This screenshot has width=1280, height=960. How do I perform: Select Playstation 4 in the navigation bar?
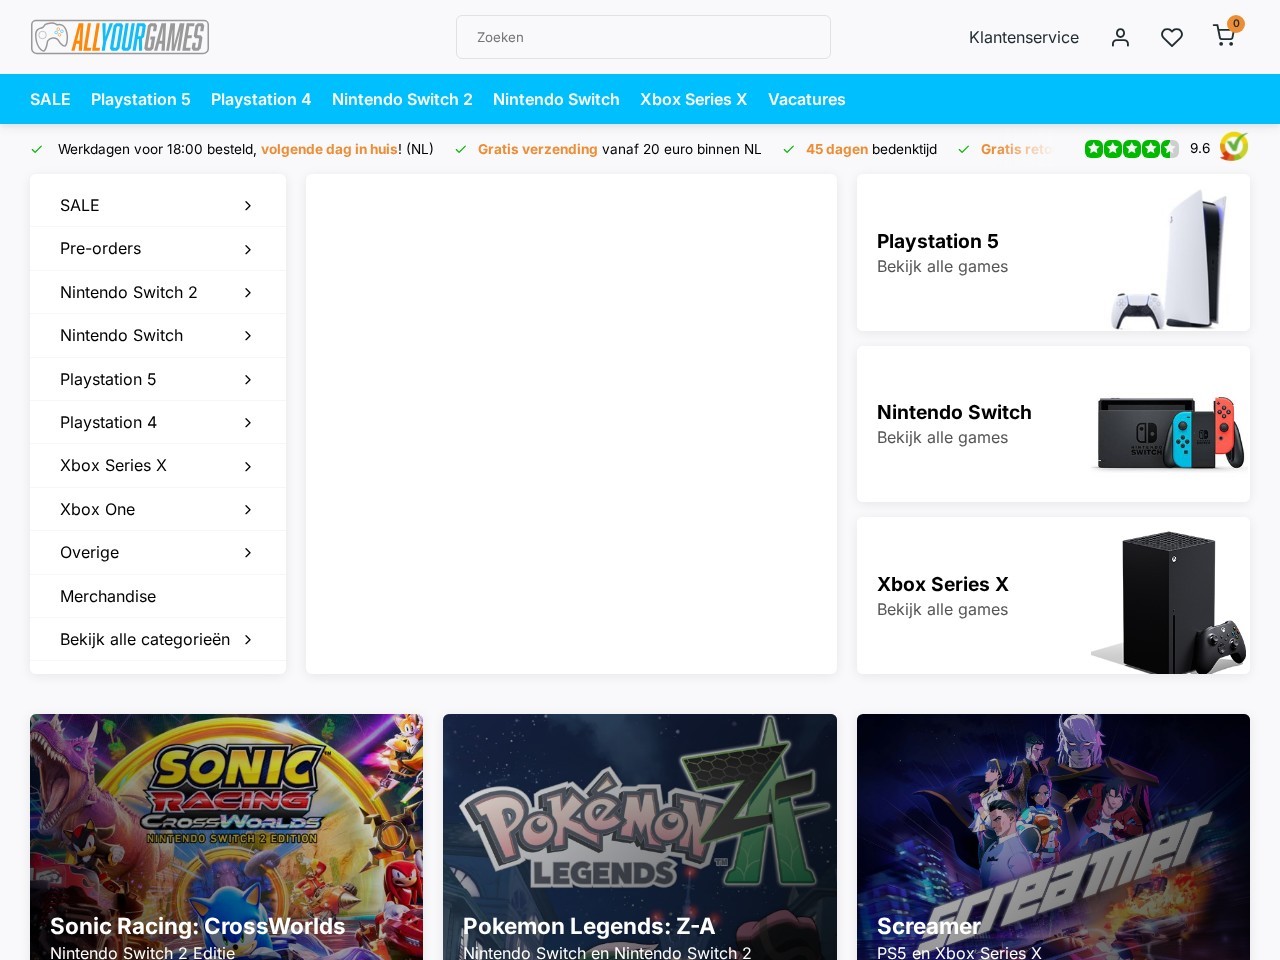pos(261,99)
